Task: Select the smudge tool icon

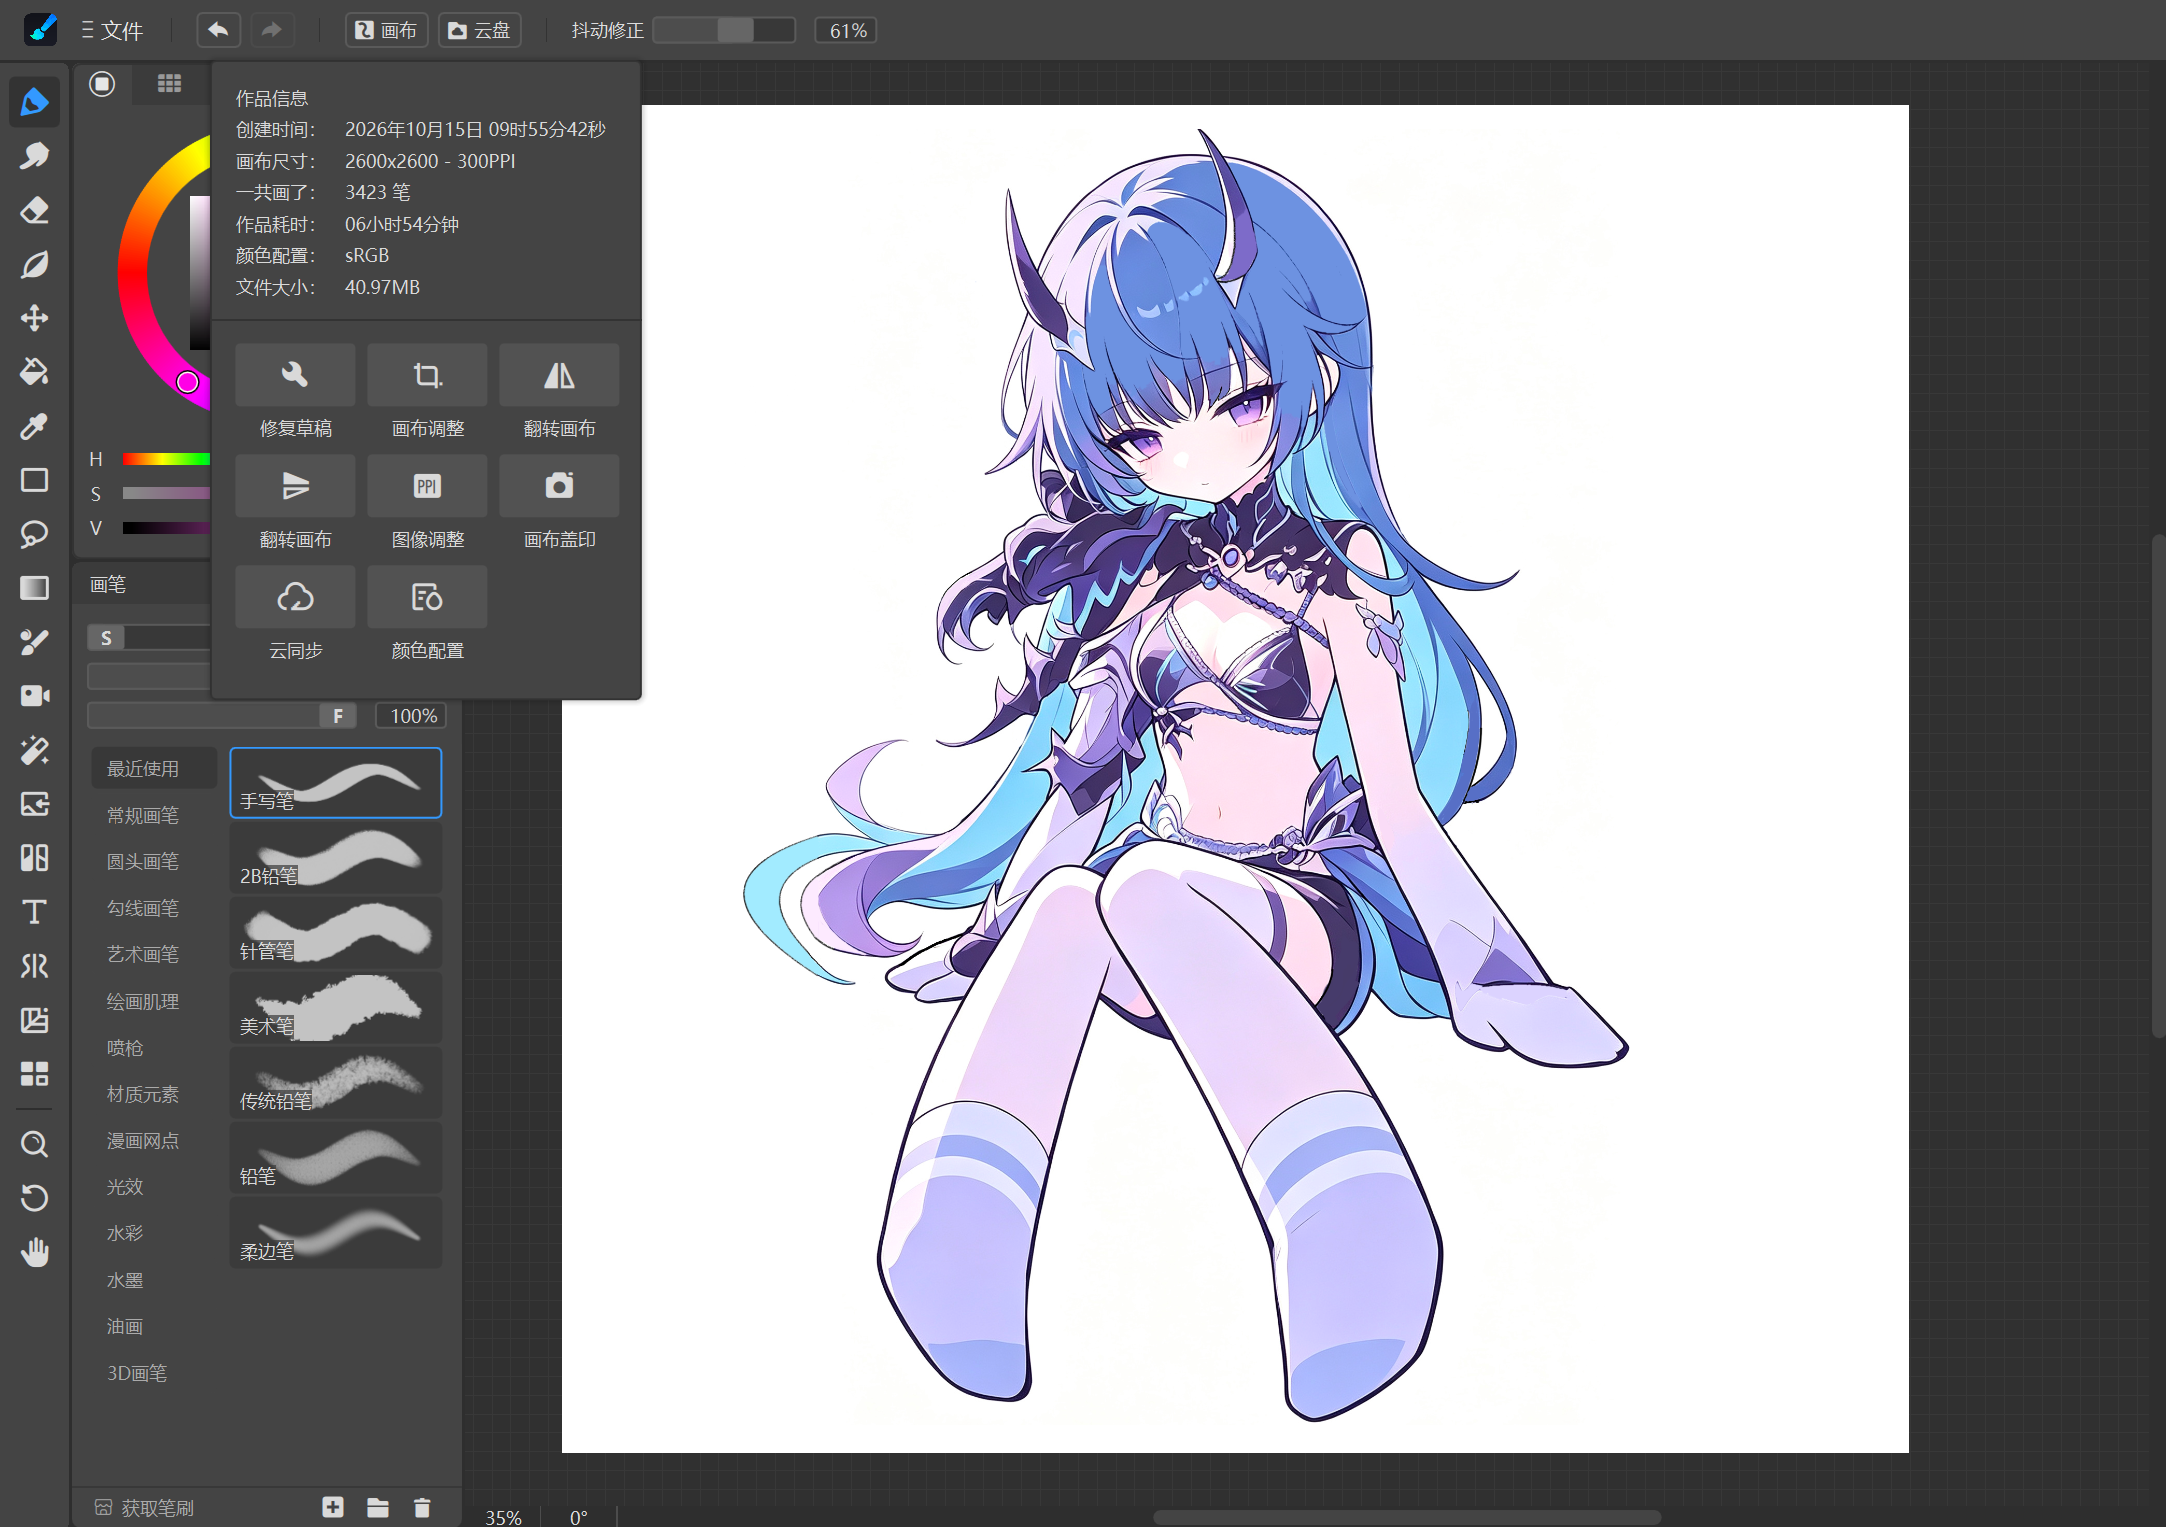Action: tap(35, 156)
